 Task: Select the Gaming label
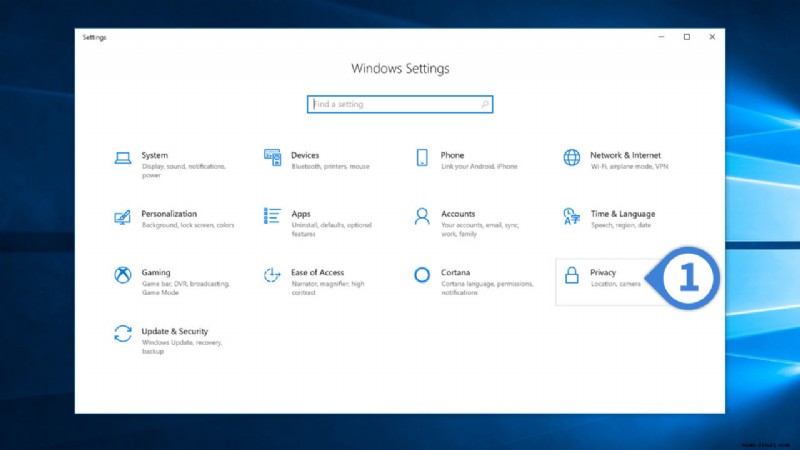(156, 272)
